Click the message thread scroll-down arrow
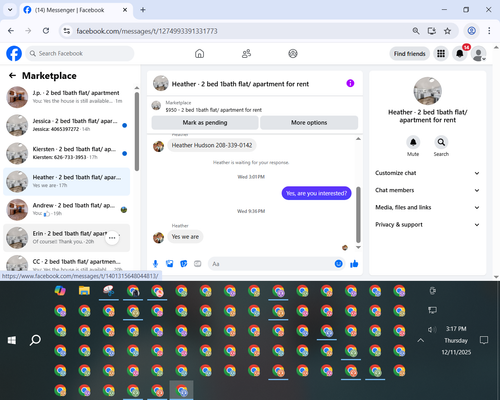 coord(358,247)
